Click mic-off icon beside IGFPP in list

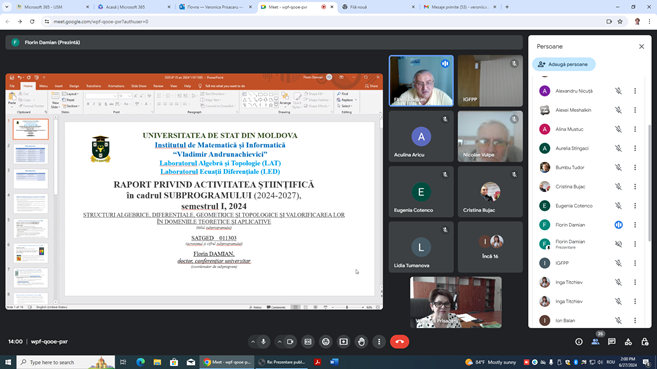point(618,263)
